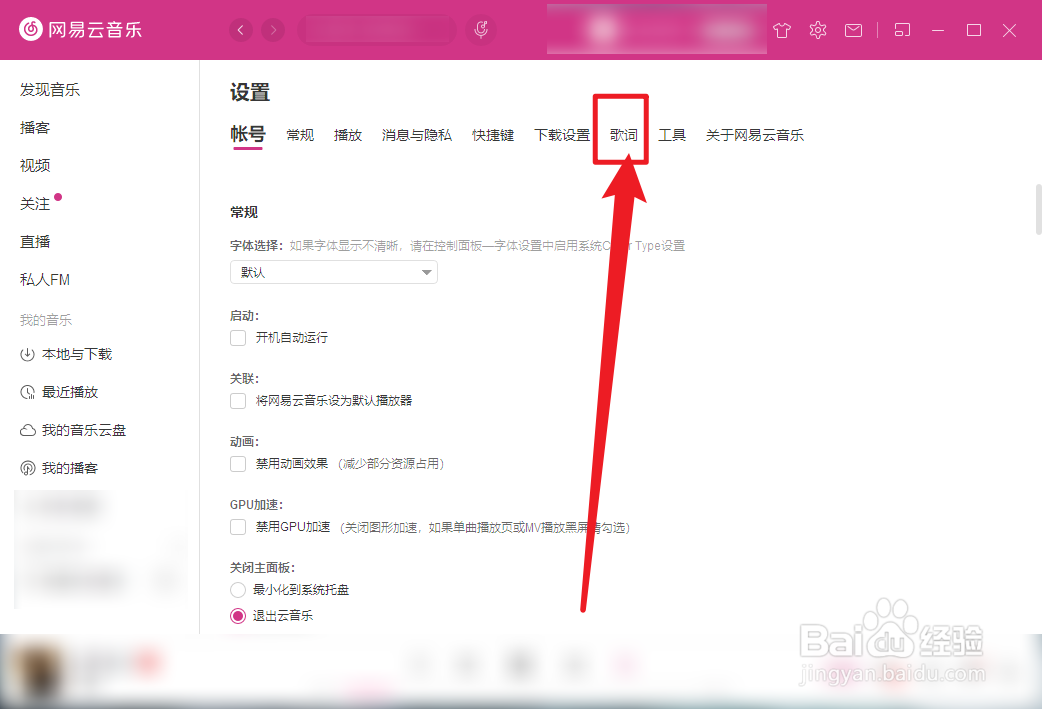Switch to the 帐号 settings tab
The width and height of the screenshot is (1042, 709).
[x=248, y=134]
